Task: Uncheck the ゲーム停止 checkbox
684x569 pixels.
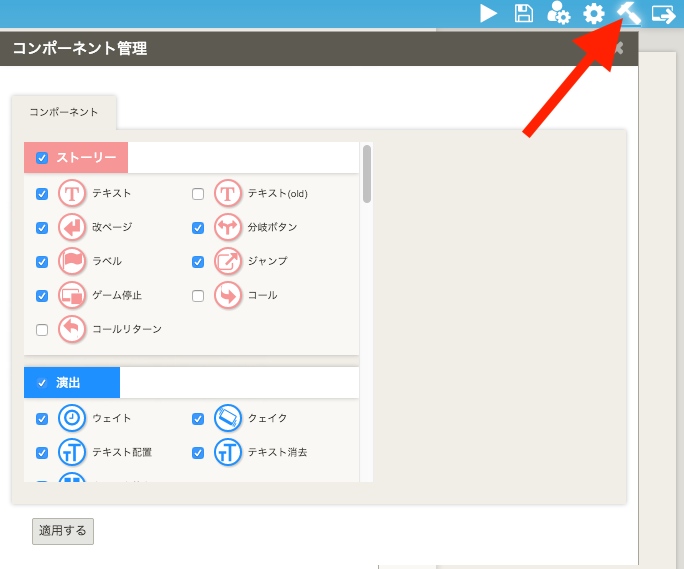Action: point(42,296)
